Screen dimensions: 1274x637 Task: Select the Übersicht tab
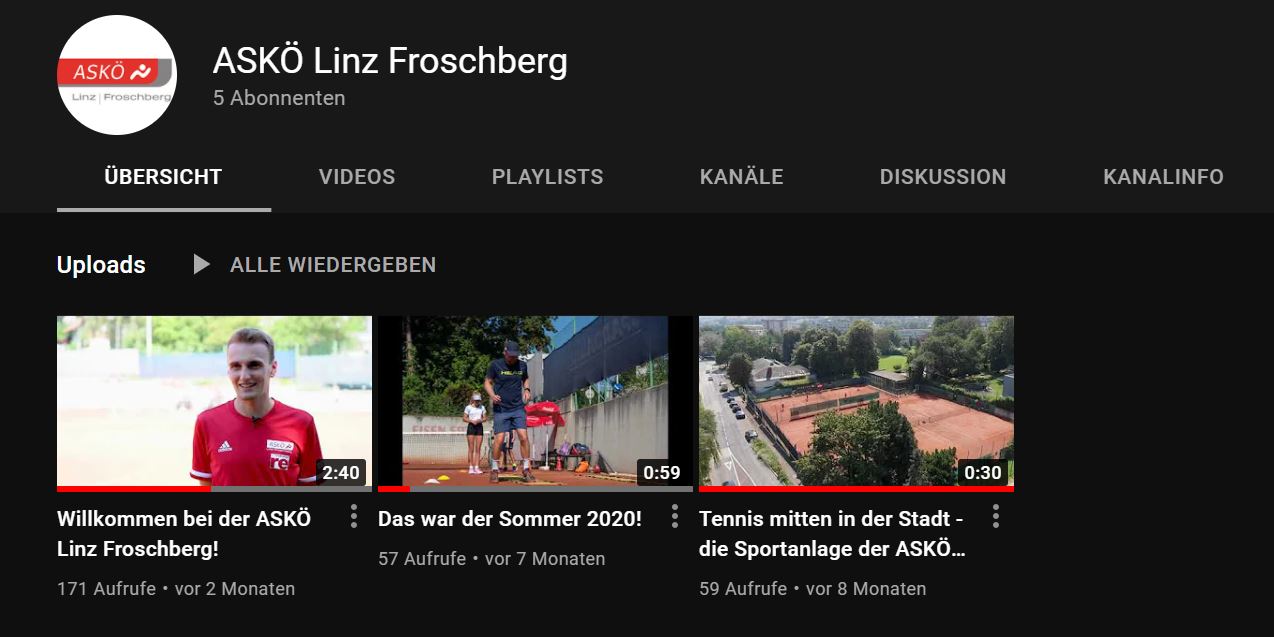164,177
